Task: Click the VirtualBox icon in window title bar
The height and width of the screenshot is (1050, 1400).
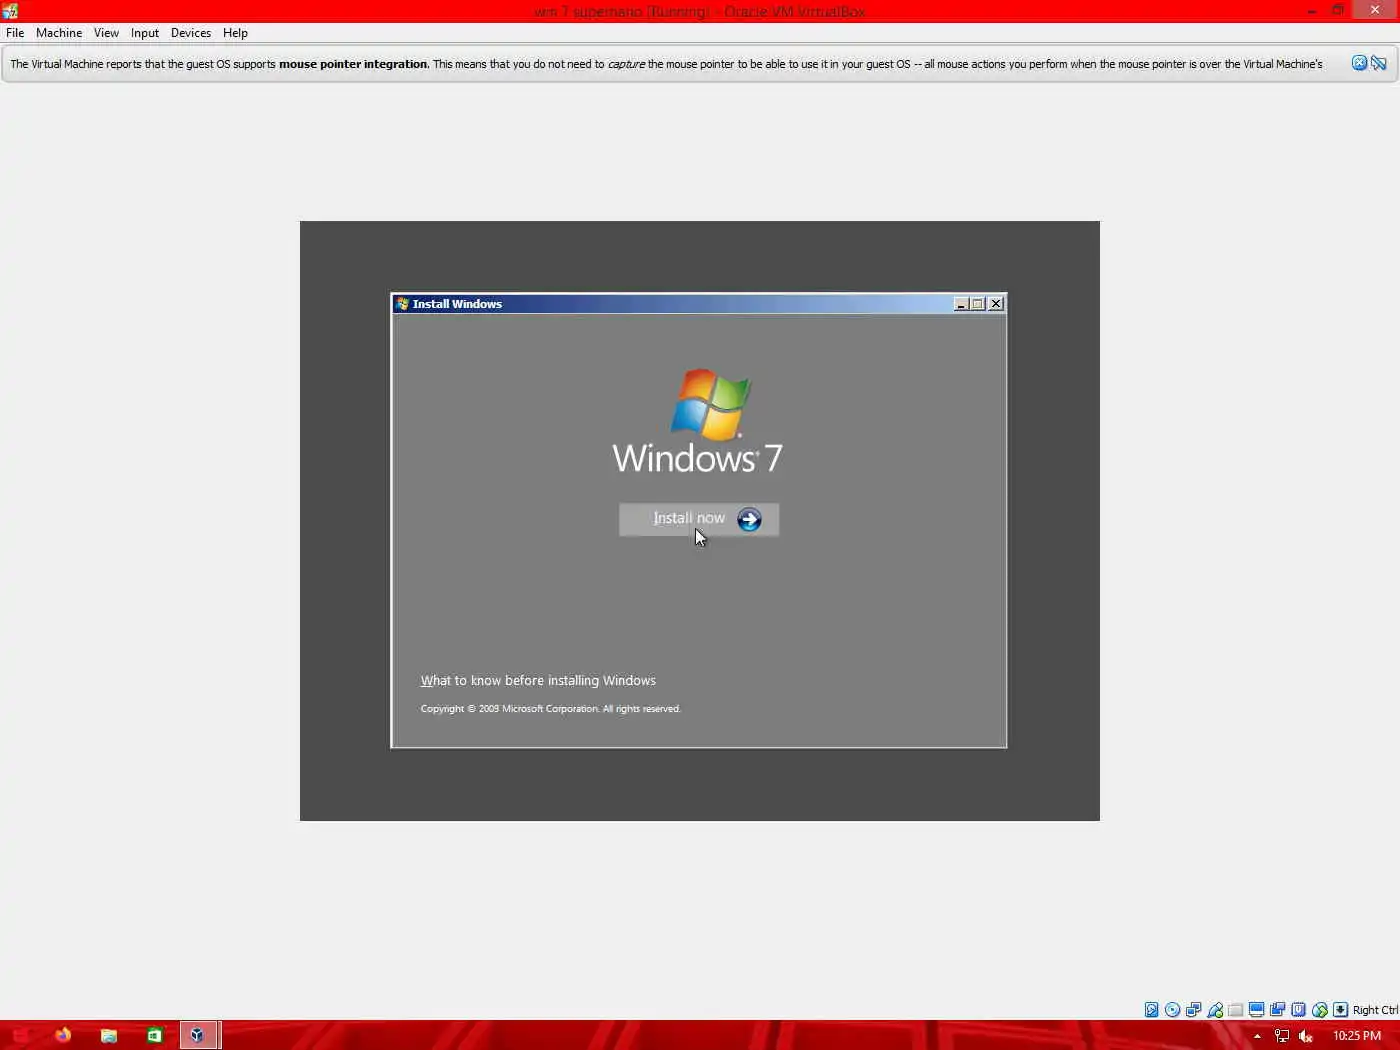Action: (10, 11)
